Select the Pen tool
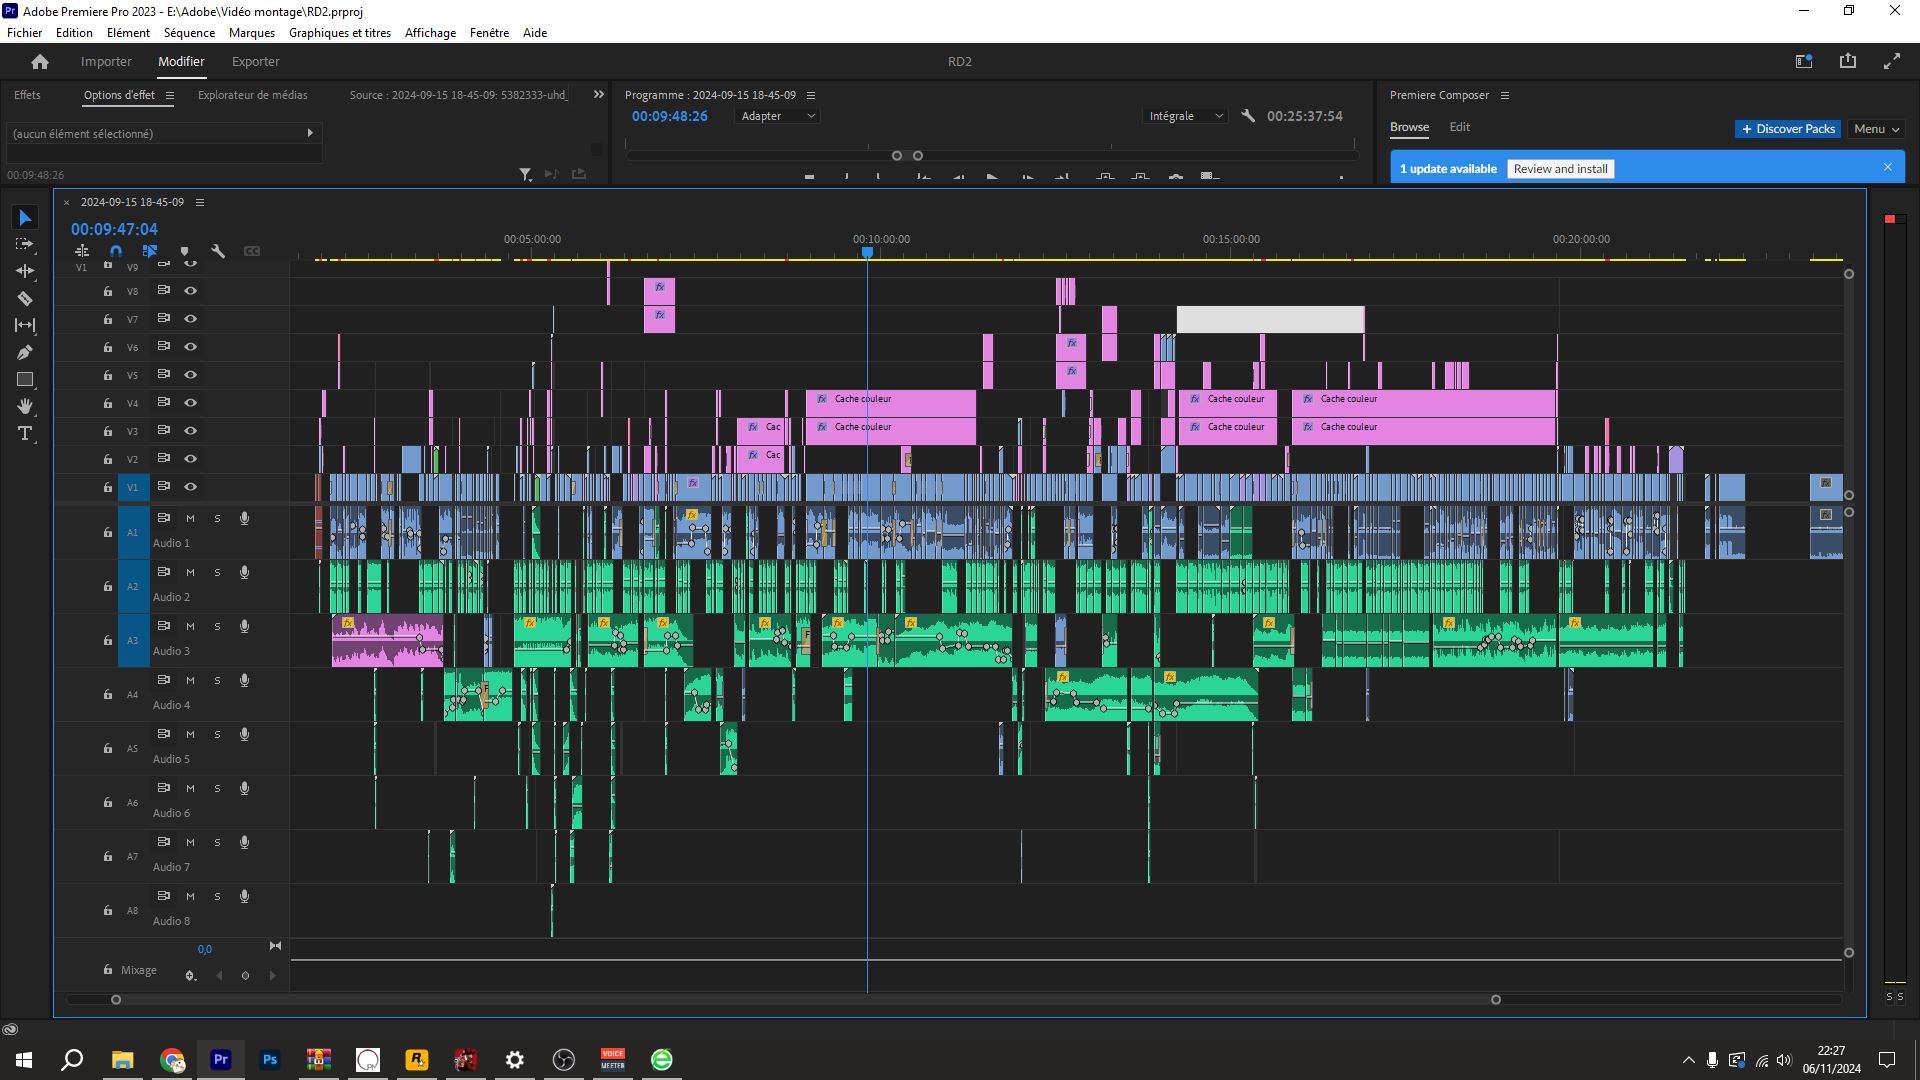Screen dimensions: 1920x1080 coord(25,352)
